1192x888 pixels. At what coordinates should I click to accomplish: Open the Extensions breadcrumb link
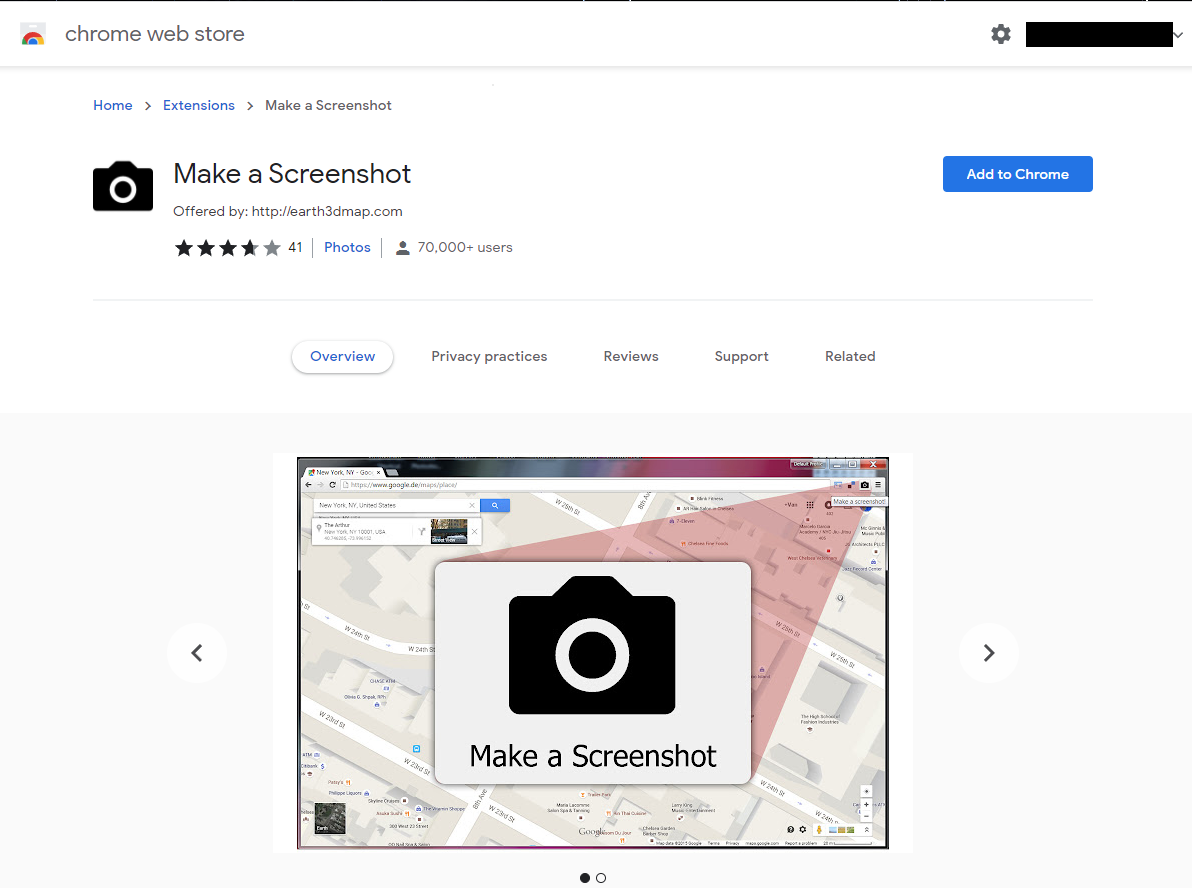click(199, 106)
